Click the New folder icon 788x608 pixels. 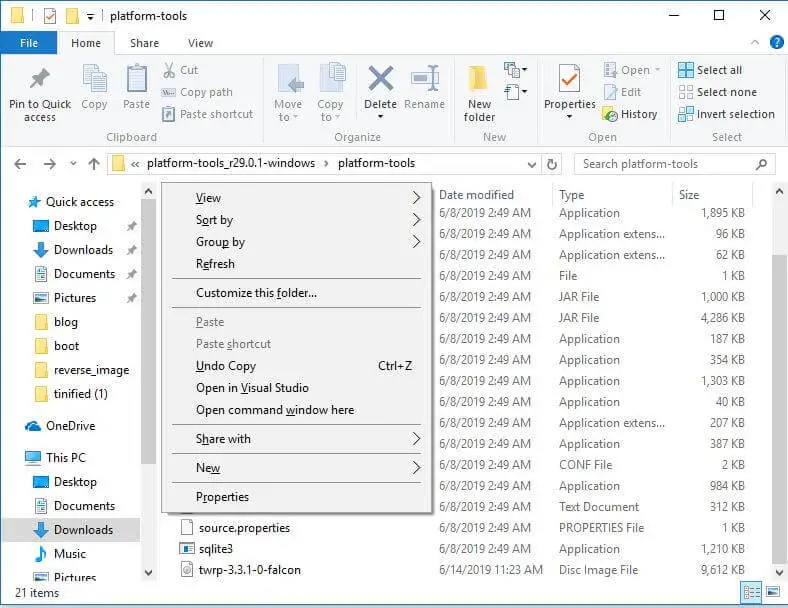coord(479,80)
